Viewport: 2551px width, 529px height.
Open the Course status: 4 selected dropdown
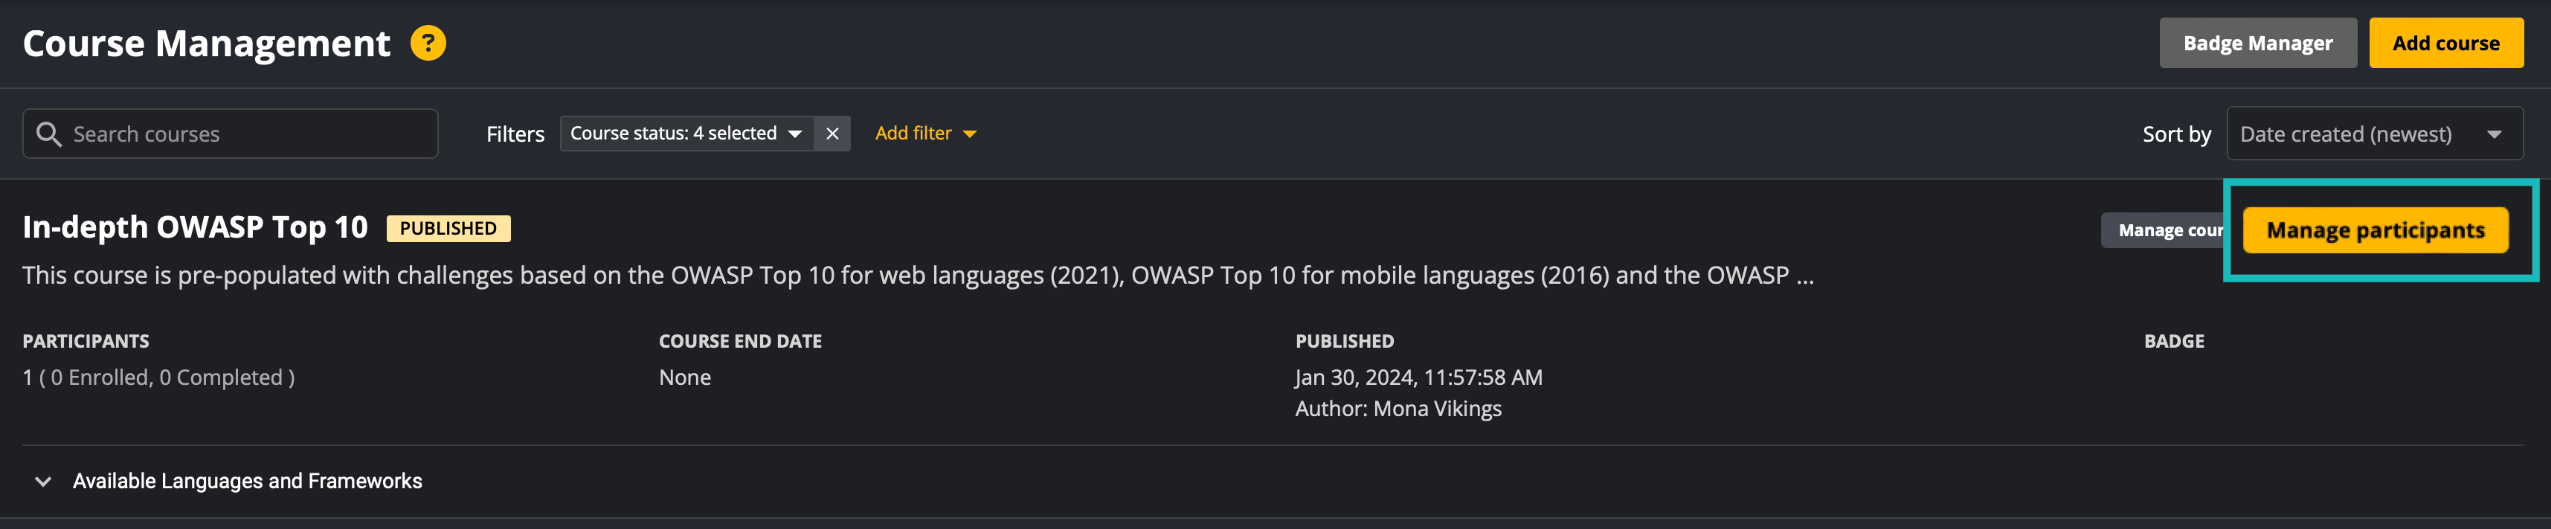tap(686, 134)
